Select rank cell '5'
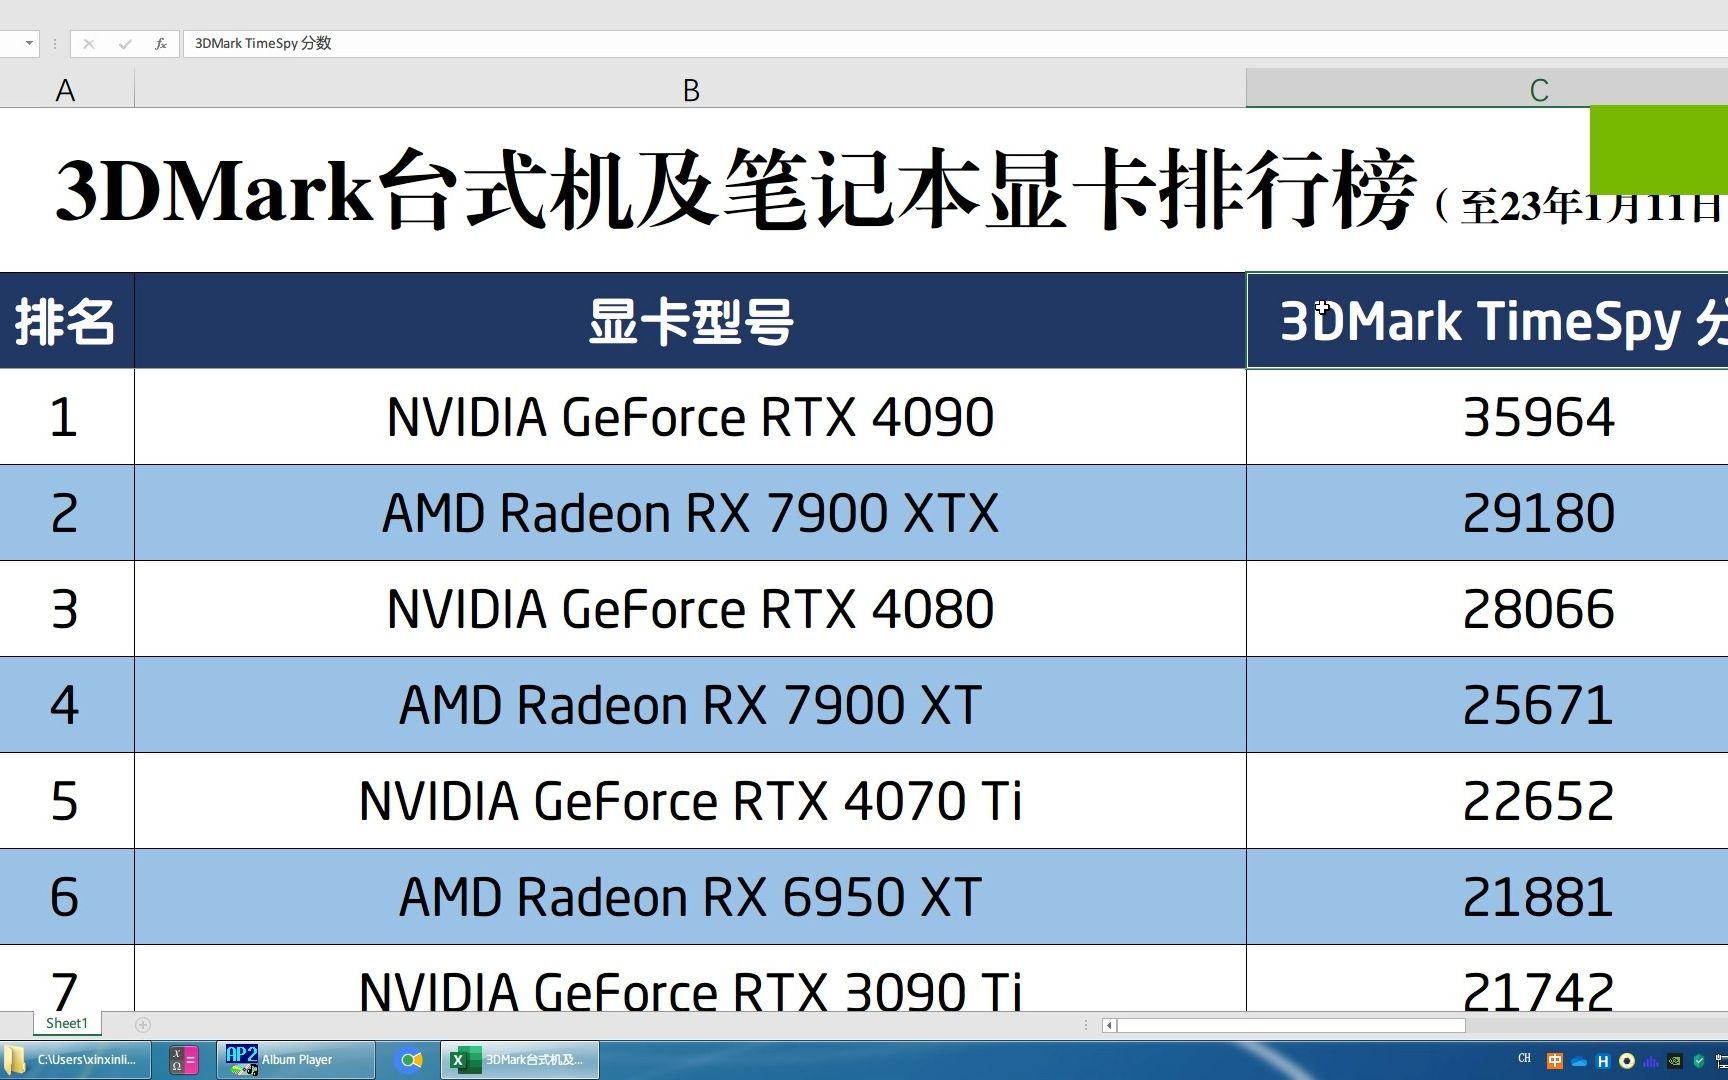Viewport: 1728px width, 1080px height. 66,801
